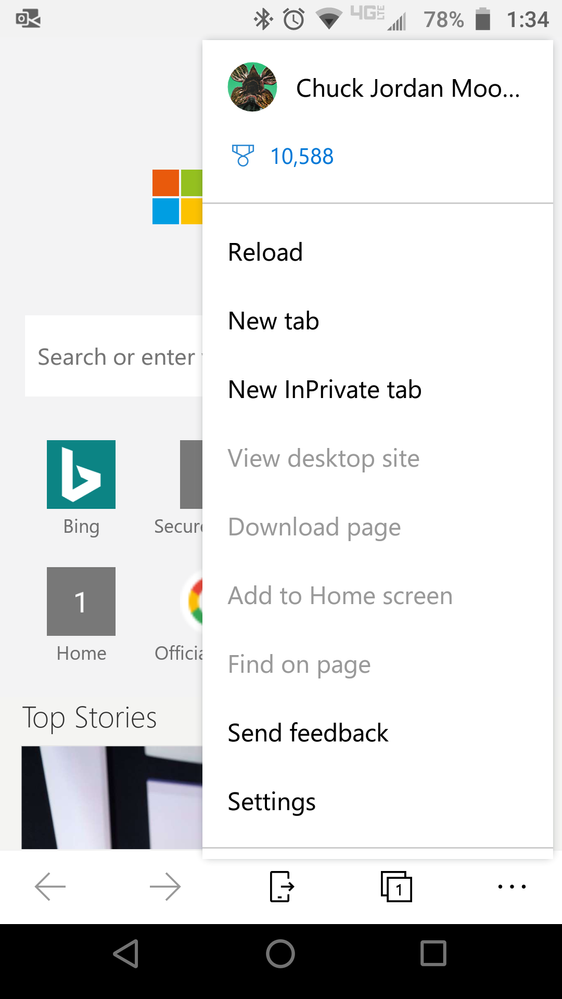Tap the 10,588 rewards points
The width and height of the screenshot is (562, 999).
tap(302, 156)
